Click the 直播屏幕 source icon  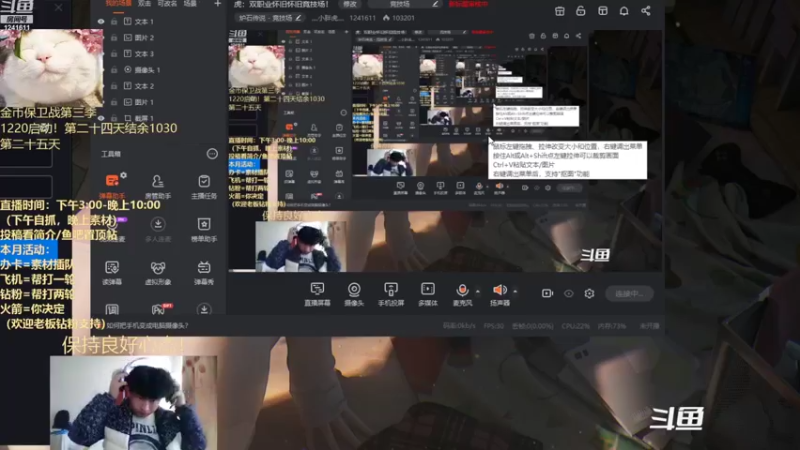tap(317, 294)
